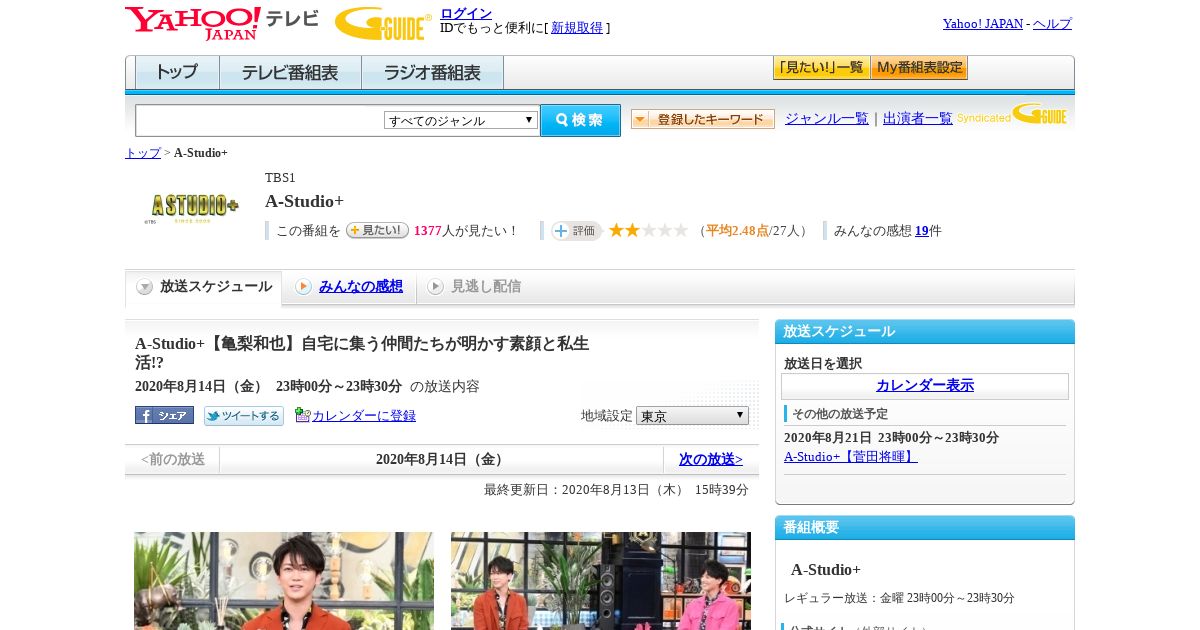Click the calendar icon beside カレンダーに登録
The width and height of the screenshot is (1200, 630).
tap(303, 415)
